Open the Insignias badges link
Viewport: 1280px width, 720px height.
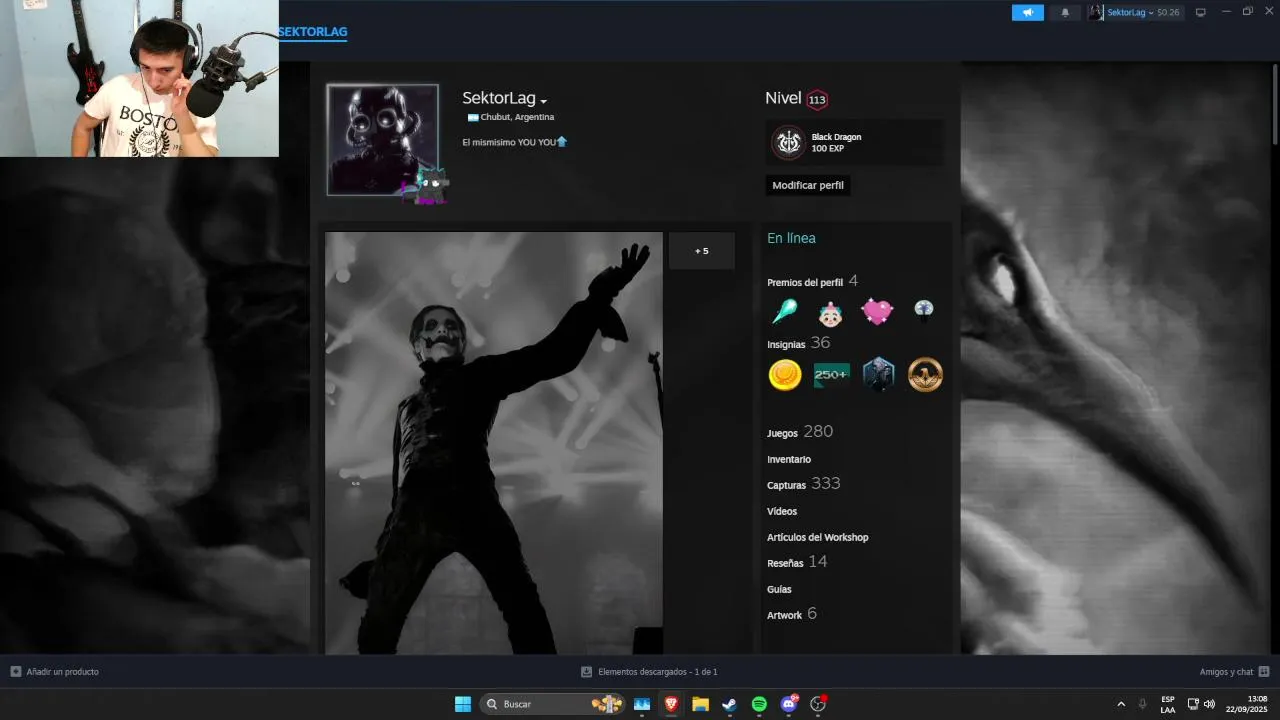tap(786, 344)
